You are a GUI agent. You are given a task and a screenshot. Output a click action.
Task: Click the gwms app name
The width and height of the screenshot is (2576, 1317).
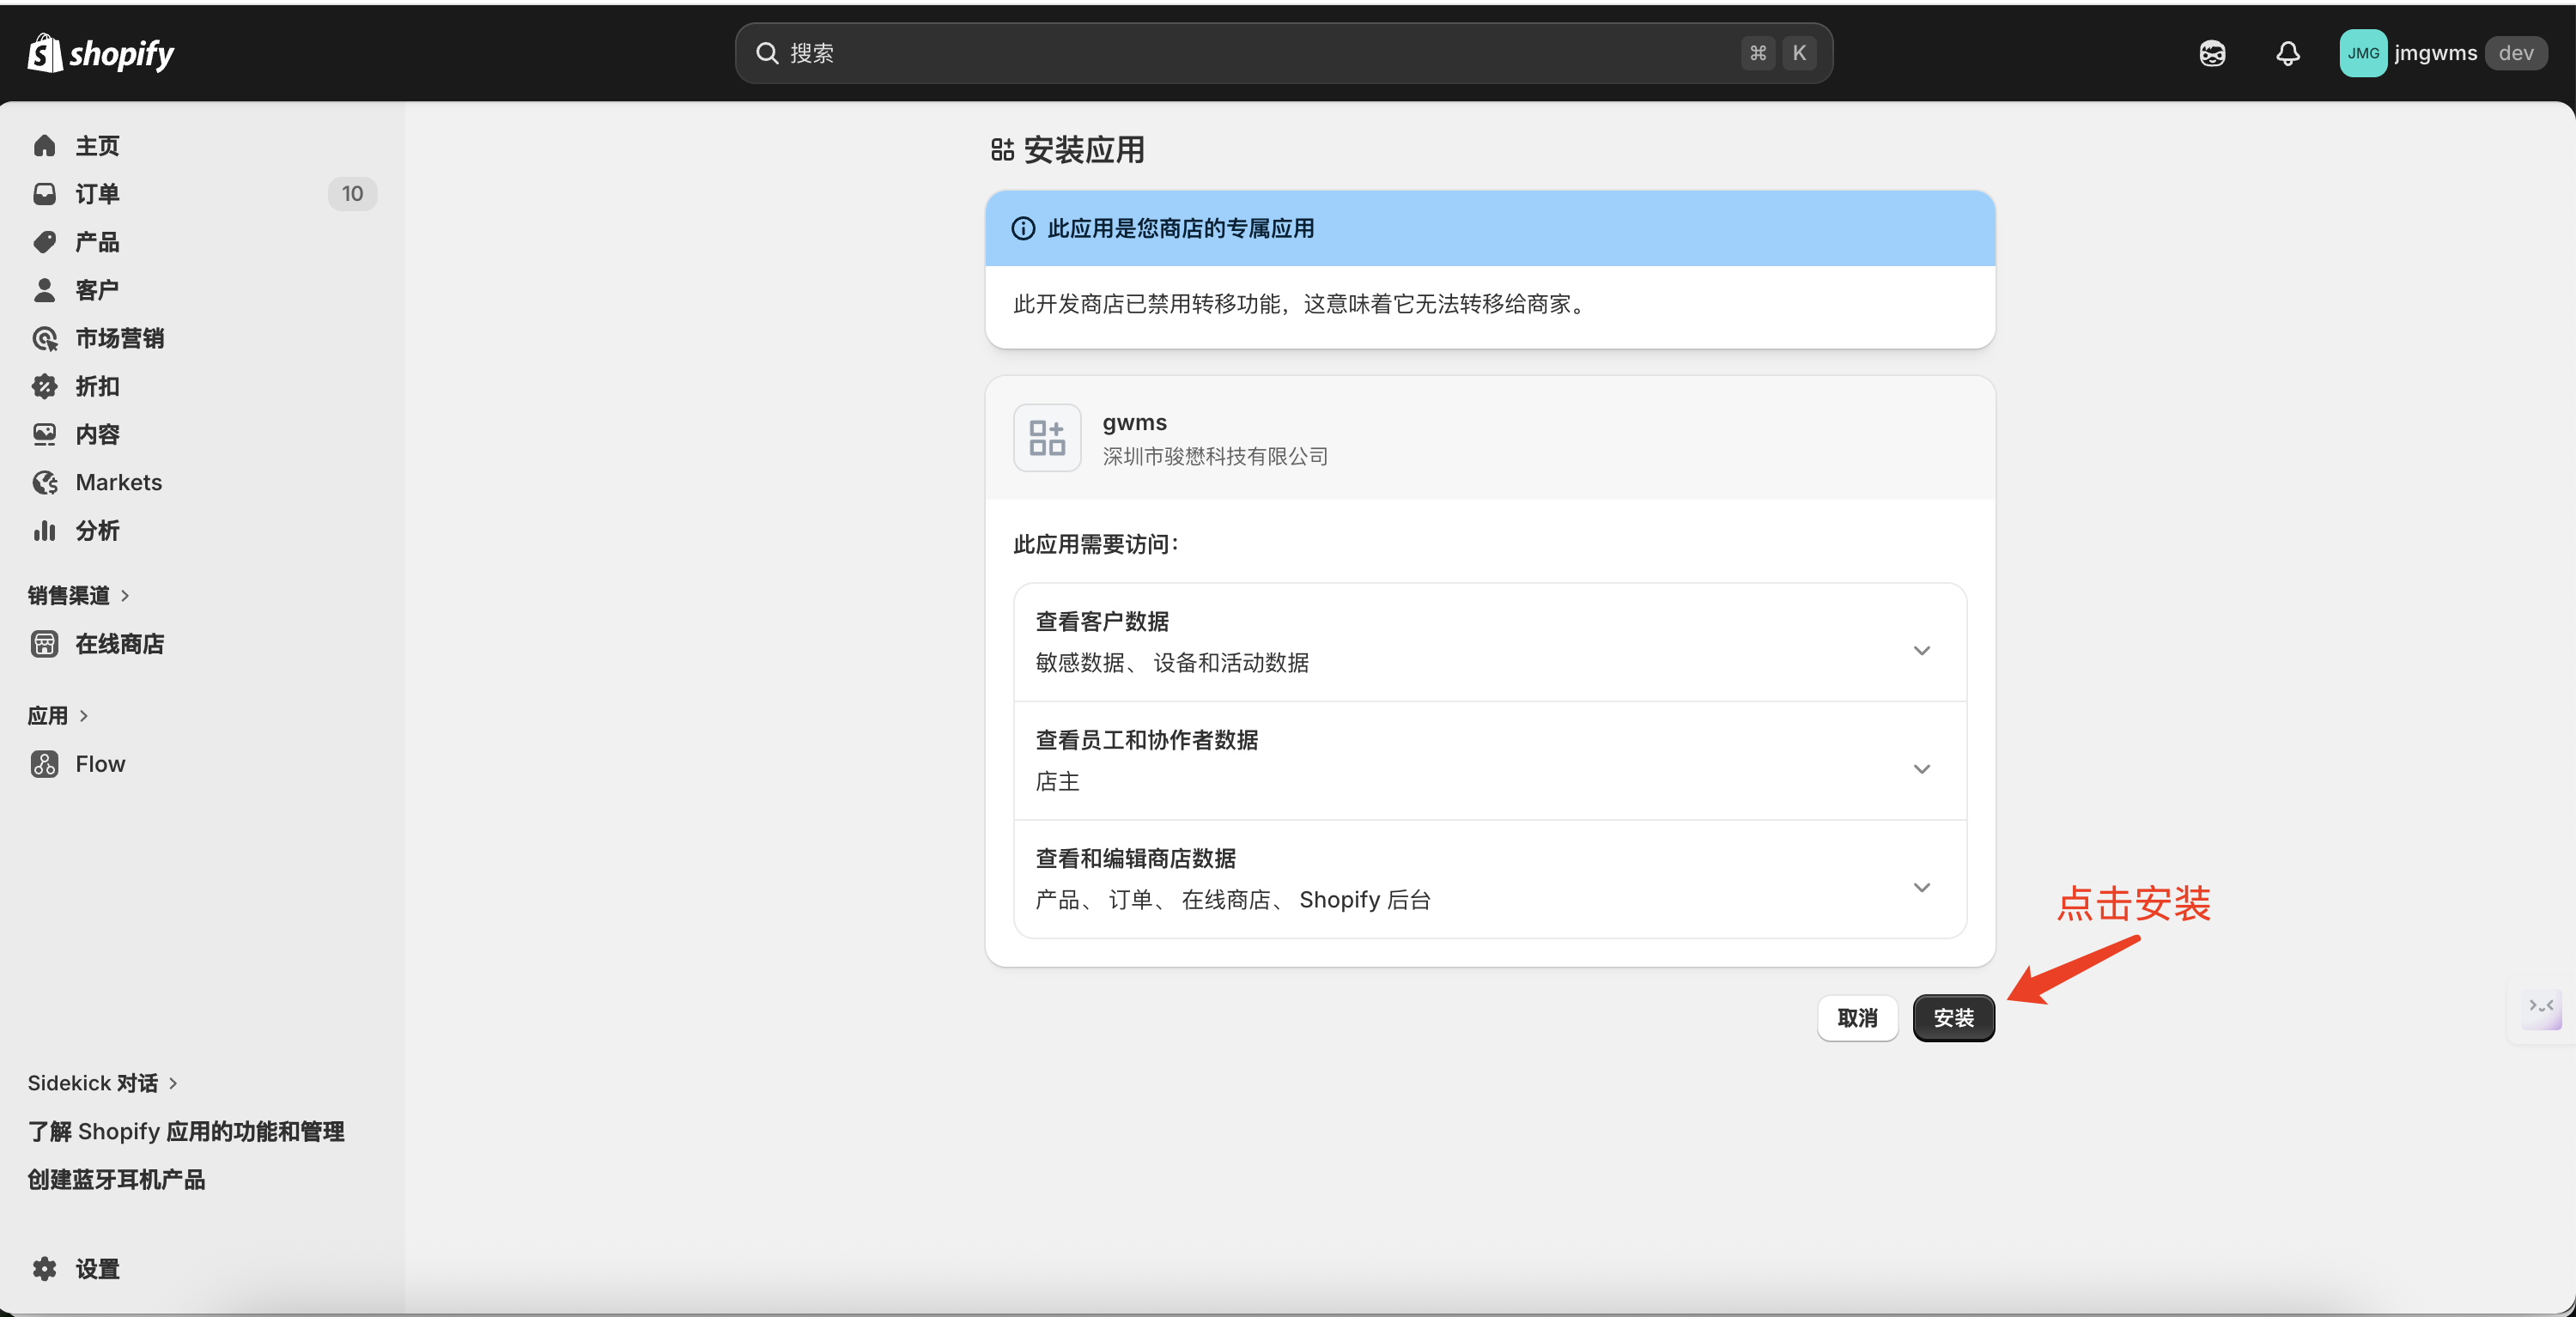point(1134,423)
